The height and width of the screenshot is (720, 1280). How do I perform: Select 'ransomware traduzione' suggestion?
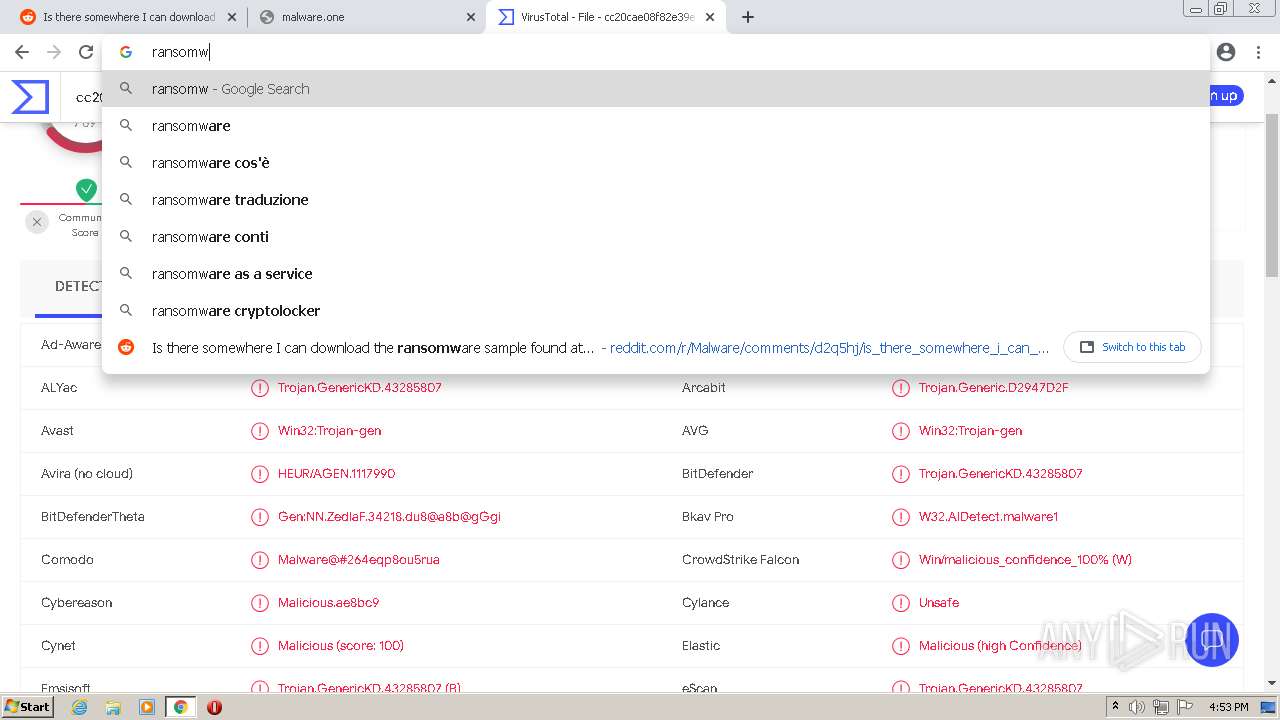click(656, 200)
